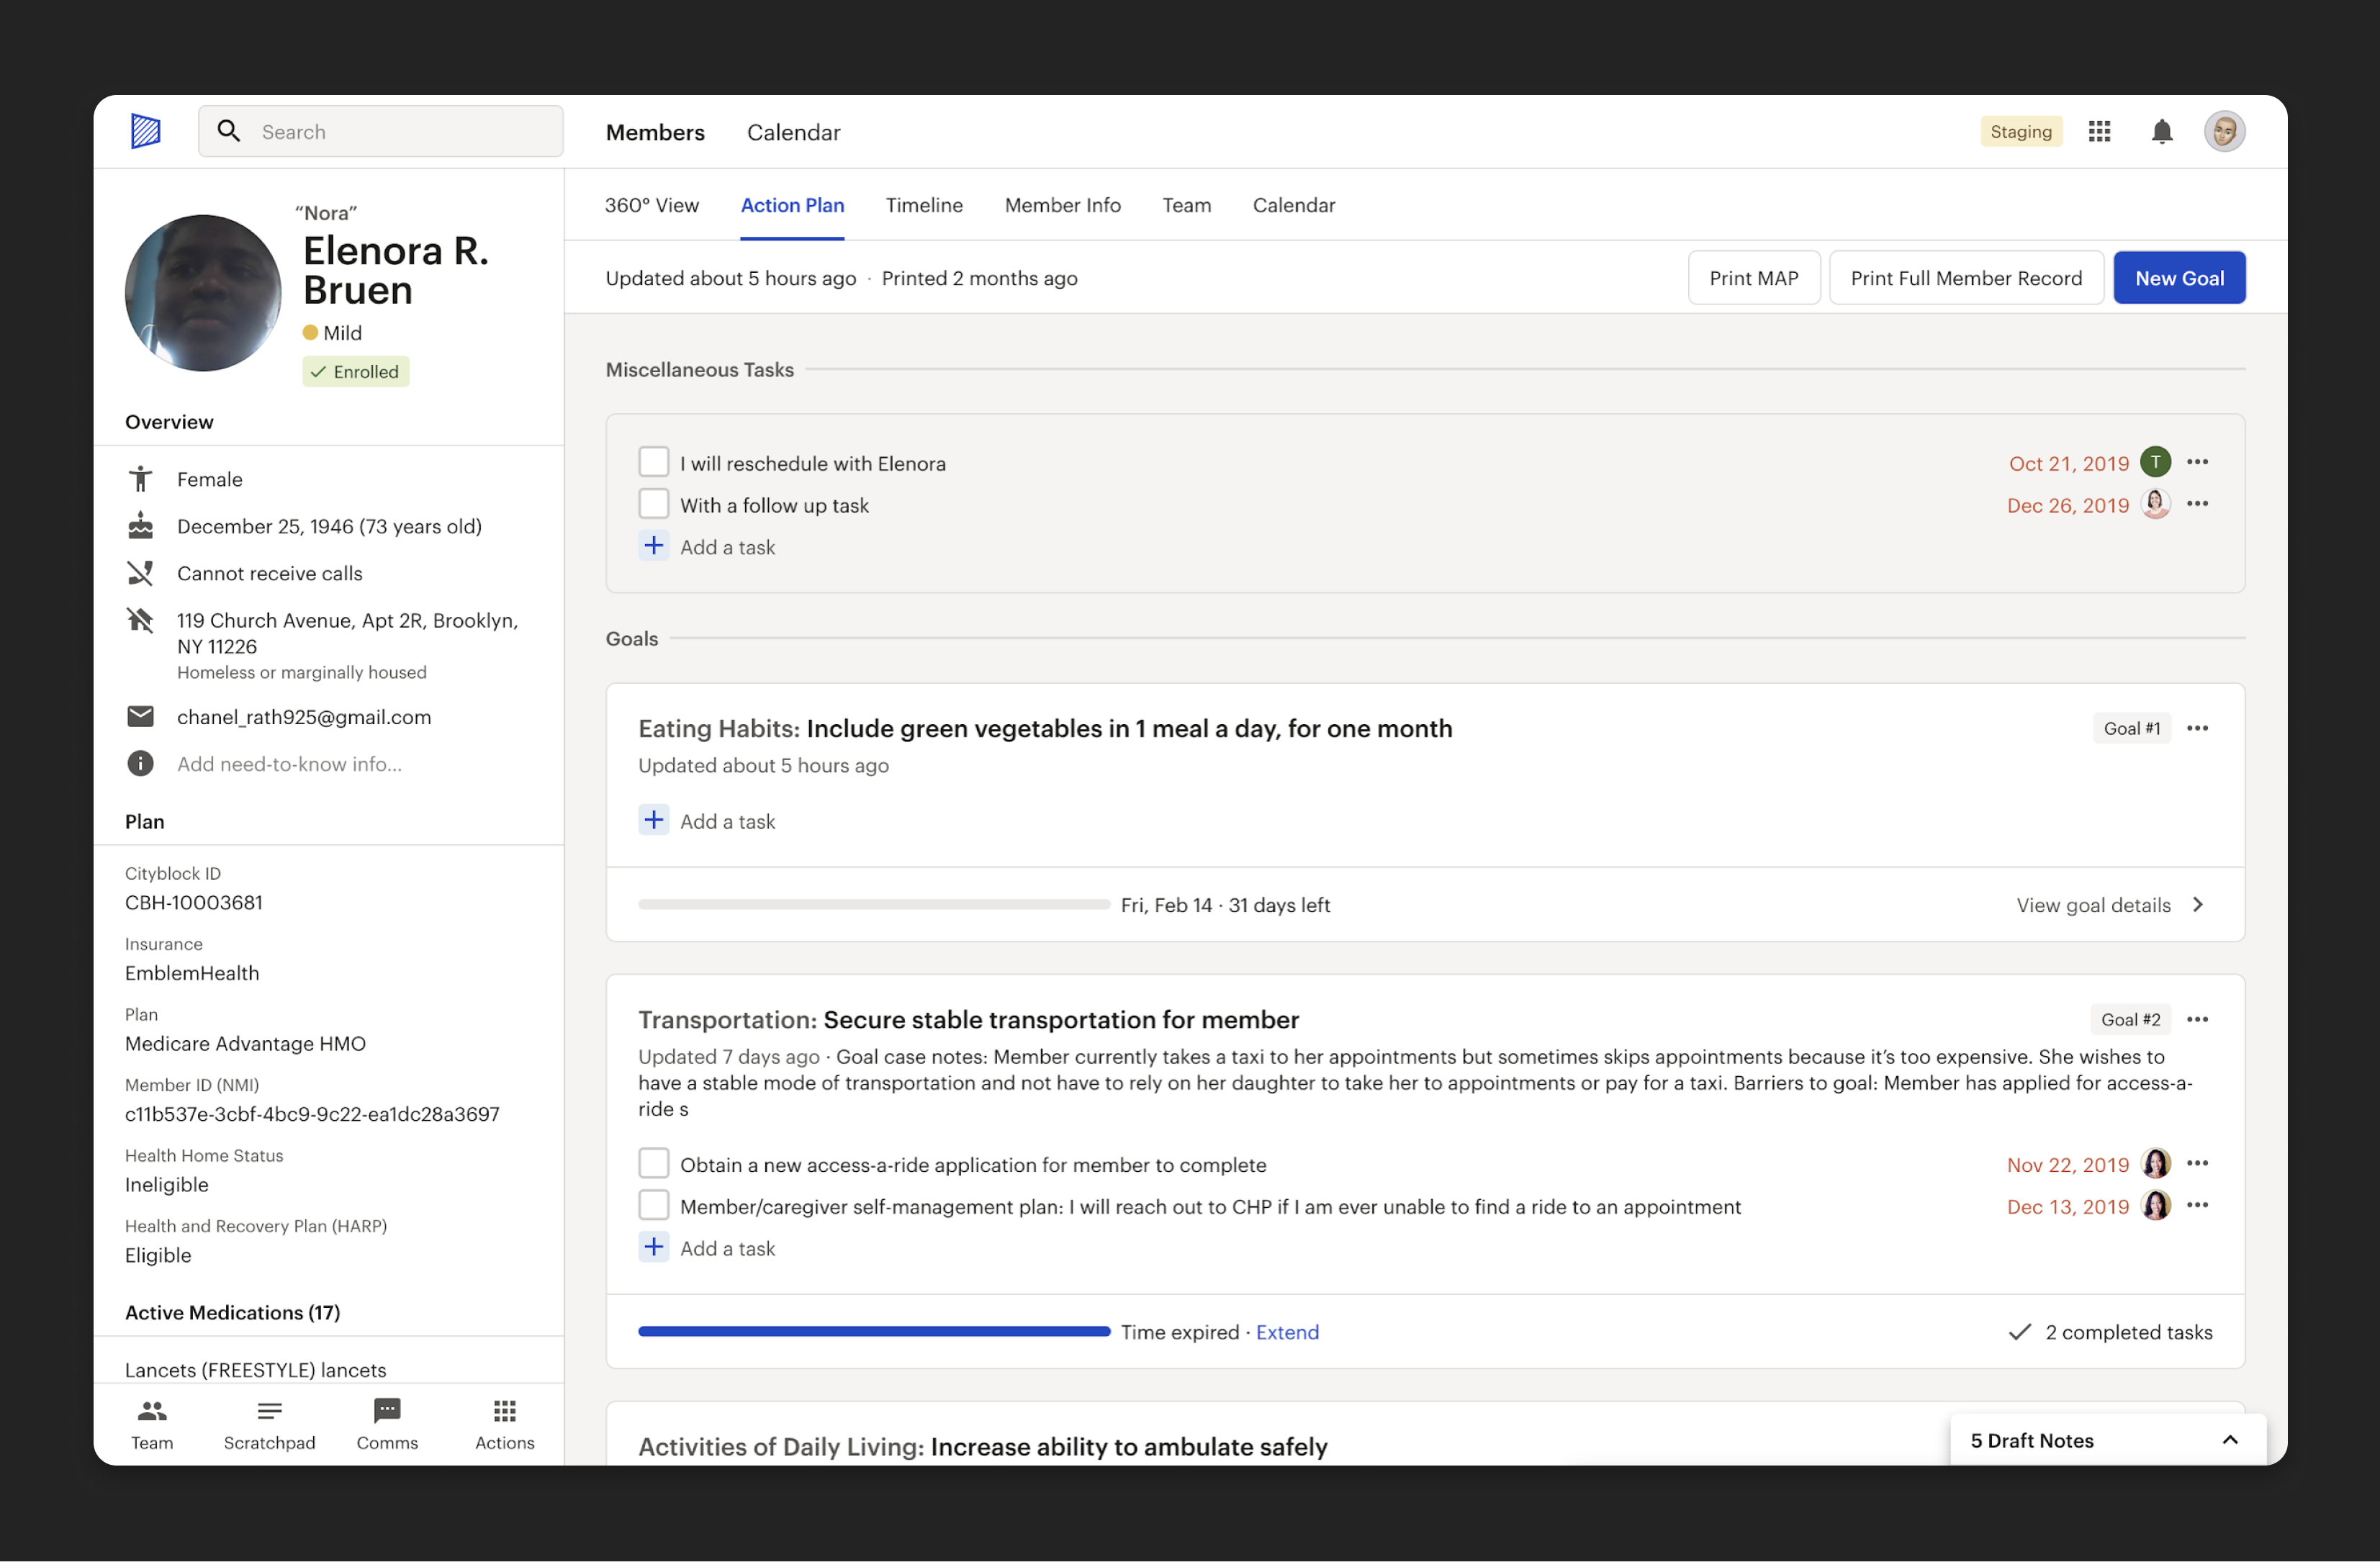Switch to 360° View tab
The image size is (2380, 1562).
tap(652, 205)
